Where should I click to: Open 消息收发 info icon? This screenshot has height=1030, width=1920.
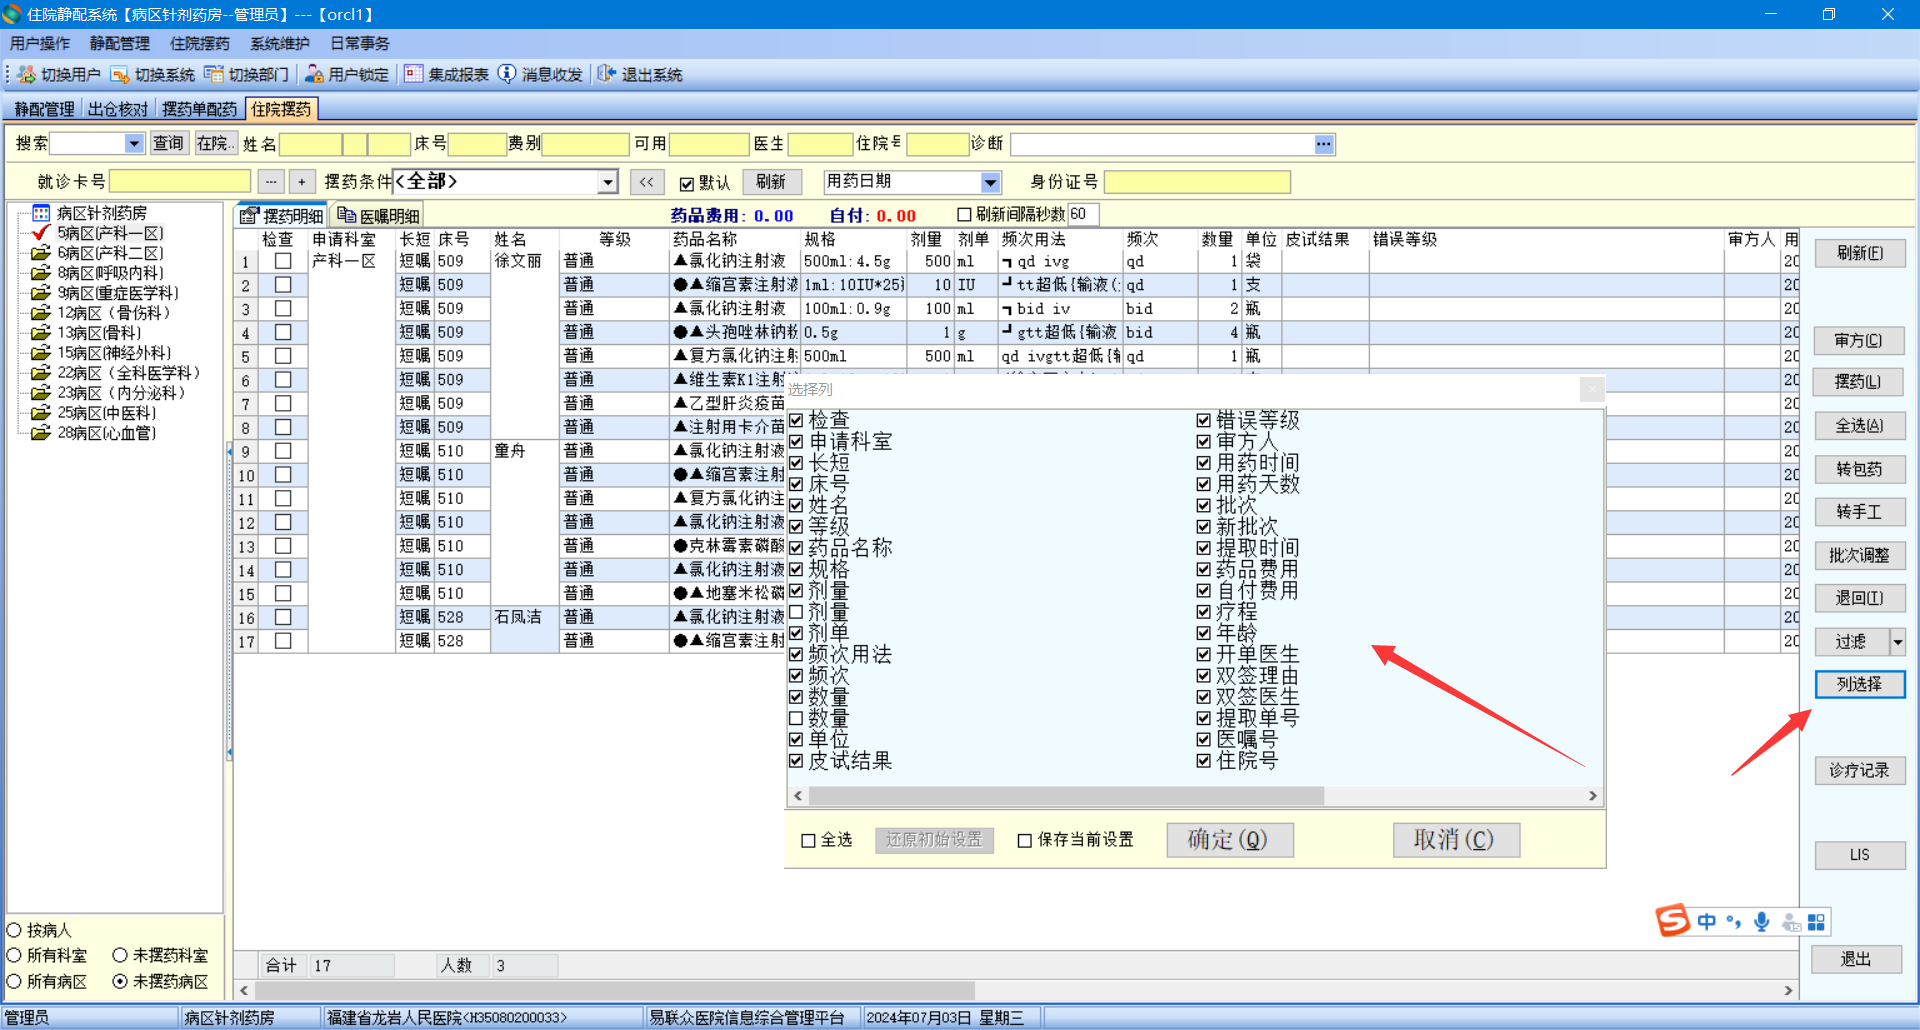(507, 75)
